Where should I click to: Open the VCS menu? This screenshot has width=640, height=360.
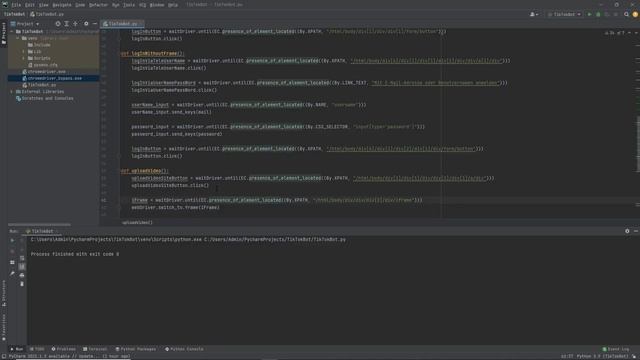[x=142, y=5]
